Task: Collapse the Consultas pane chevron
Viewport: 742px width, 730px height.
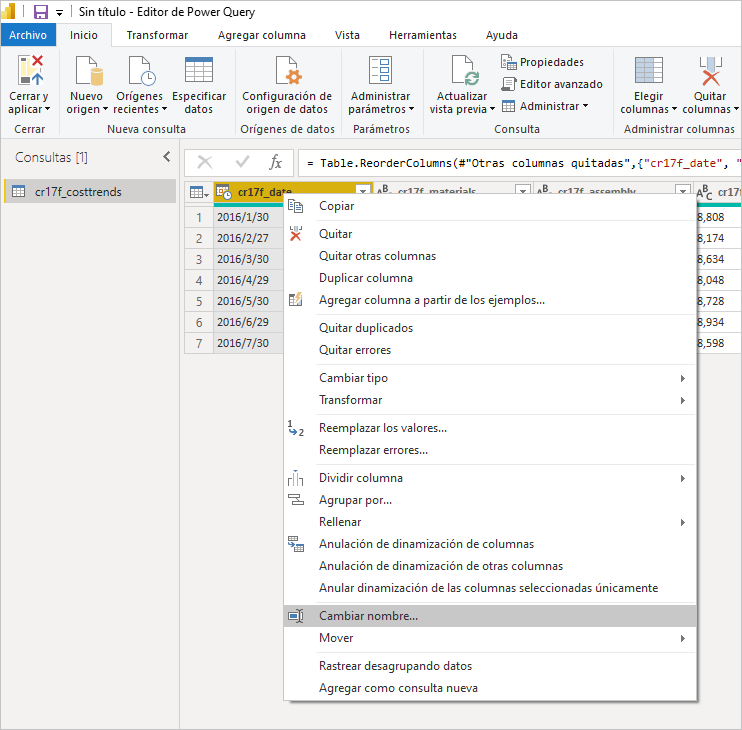Action: point(167,157)
